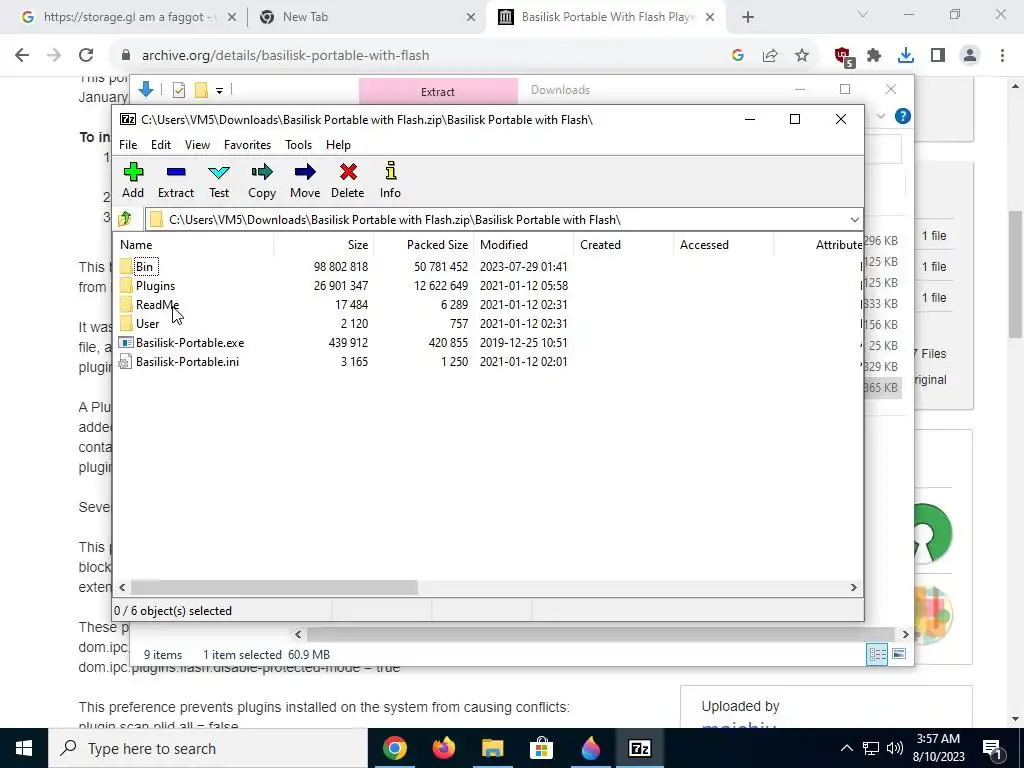Open the Edit menu
Screen dimensions: 1024x768
point(161,145)
